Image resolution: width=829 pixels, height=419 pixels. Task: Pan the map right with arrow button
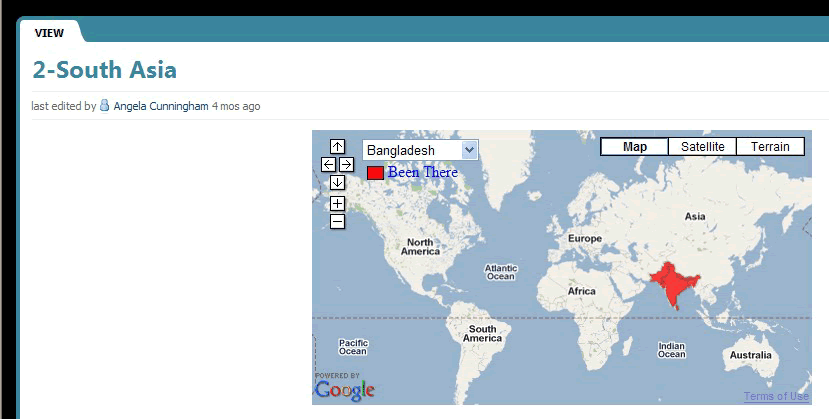pyautogui.click(x=346, y=164)
